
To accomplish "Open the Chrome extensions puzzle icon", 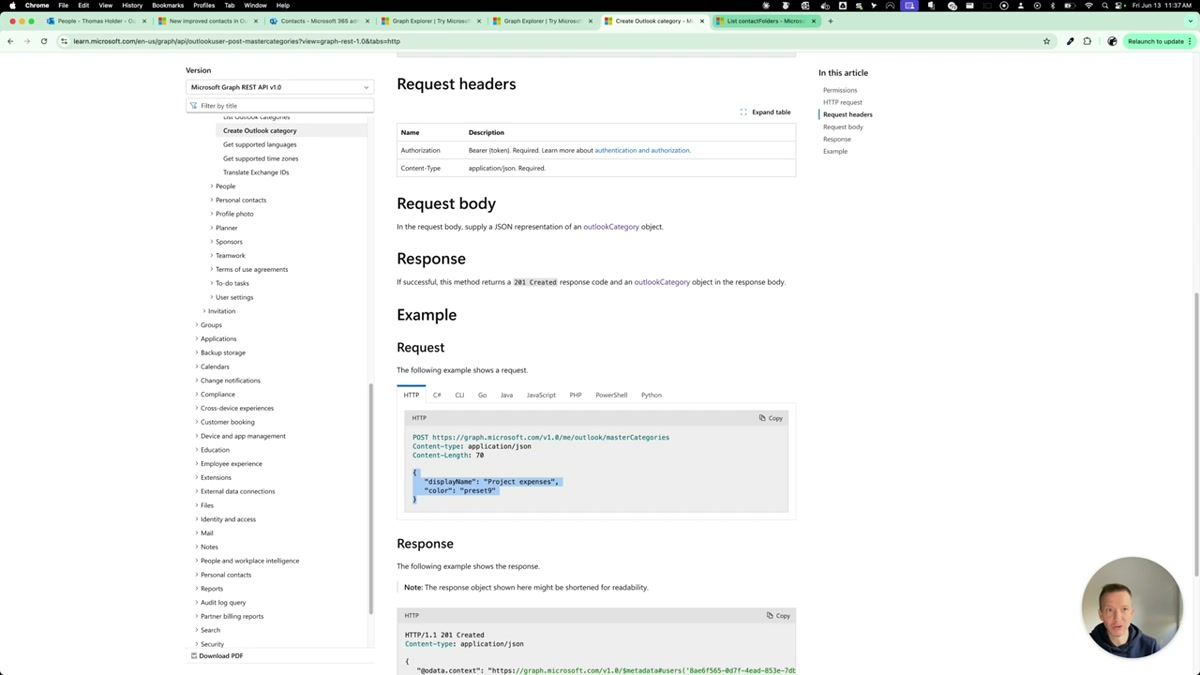I will click(x=1087, y=41).
